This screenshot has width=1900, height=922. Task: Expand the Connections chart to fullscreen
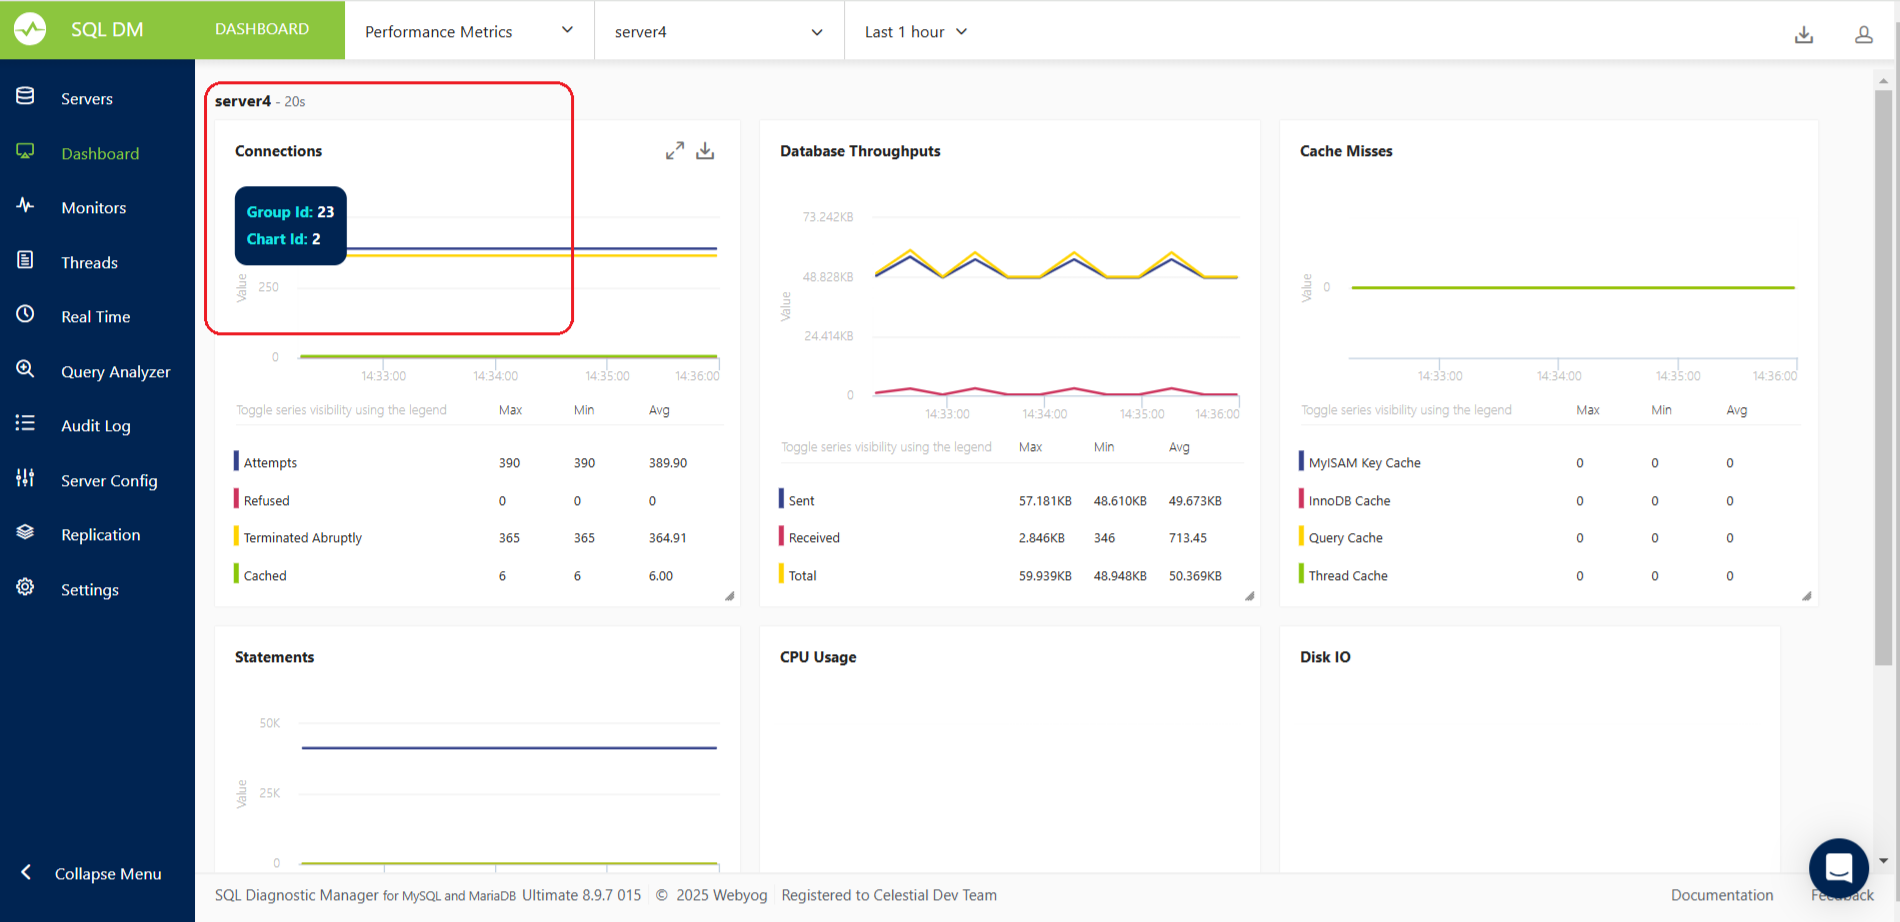coord(675,150)
